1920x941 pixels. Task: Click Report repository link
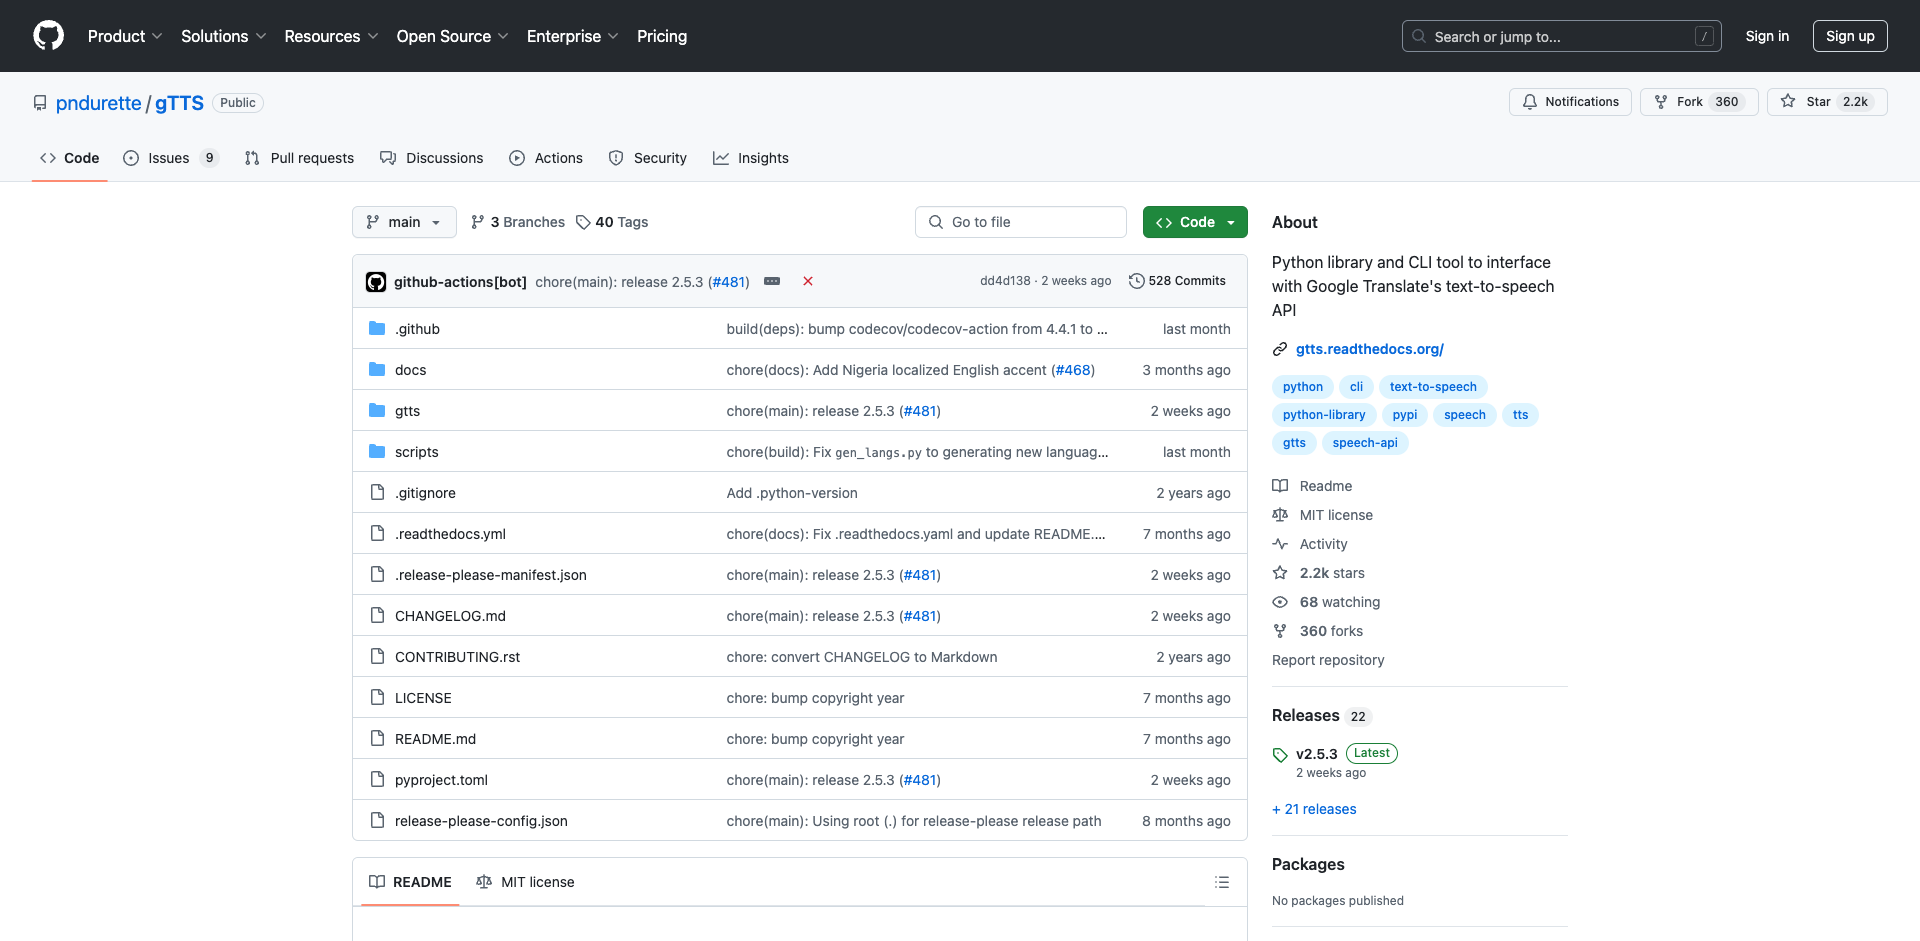1328,660
